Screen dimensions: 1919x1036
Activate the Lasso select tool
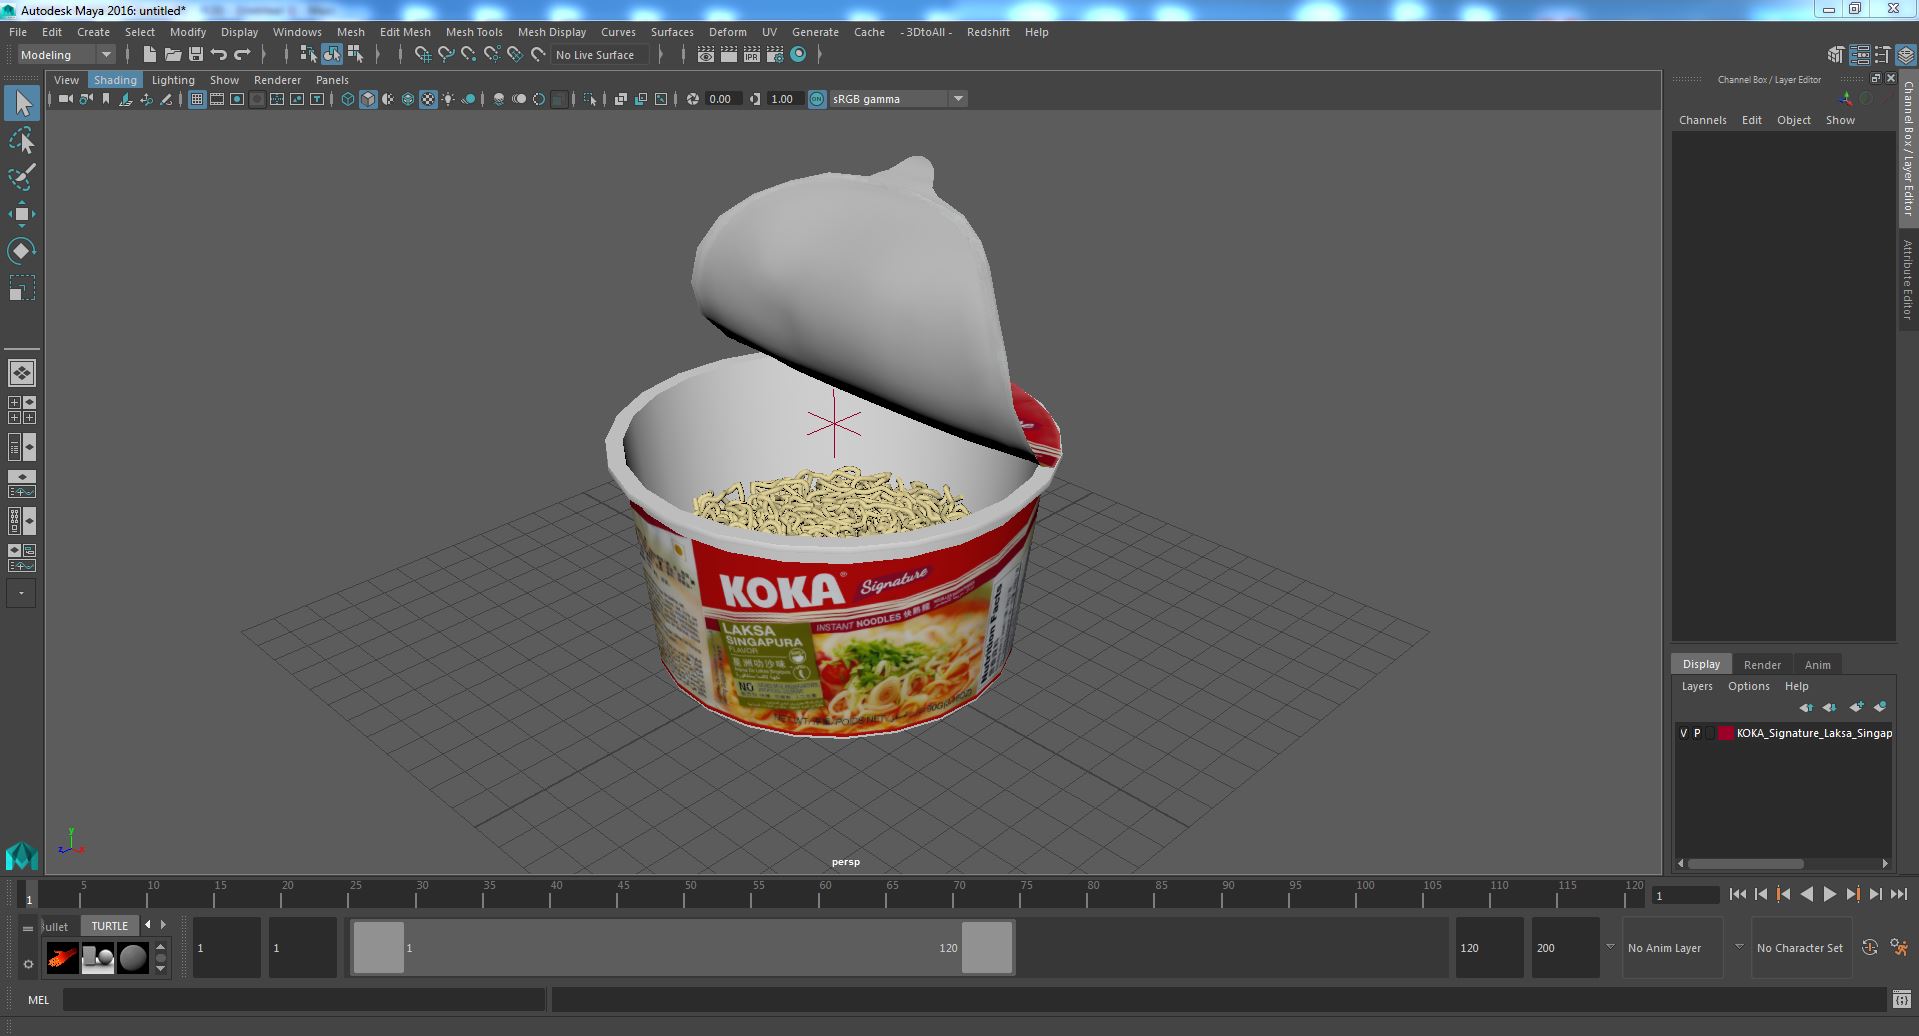coord(22,141)
